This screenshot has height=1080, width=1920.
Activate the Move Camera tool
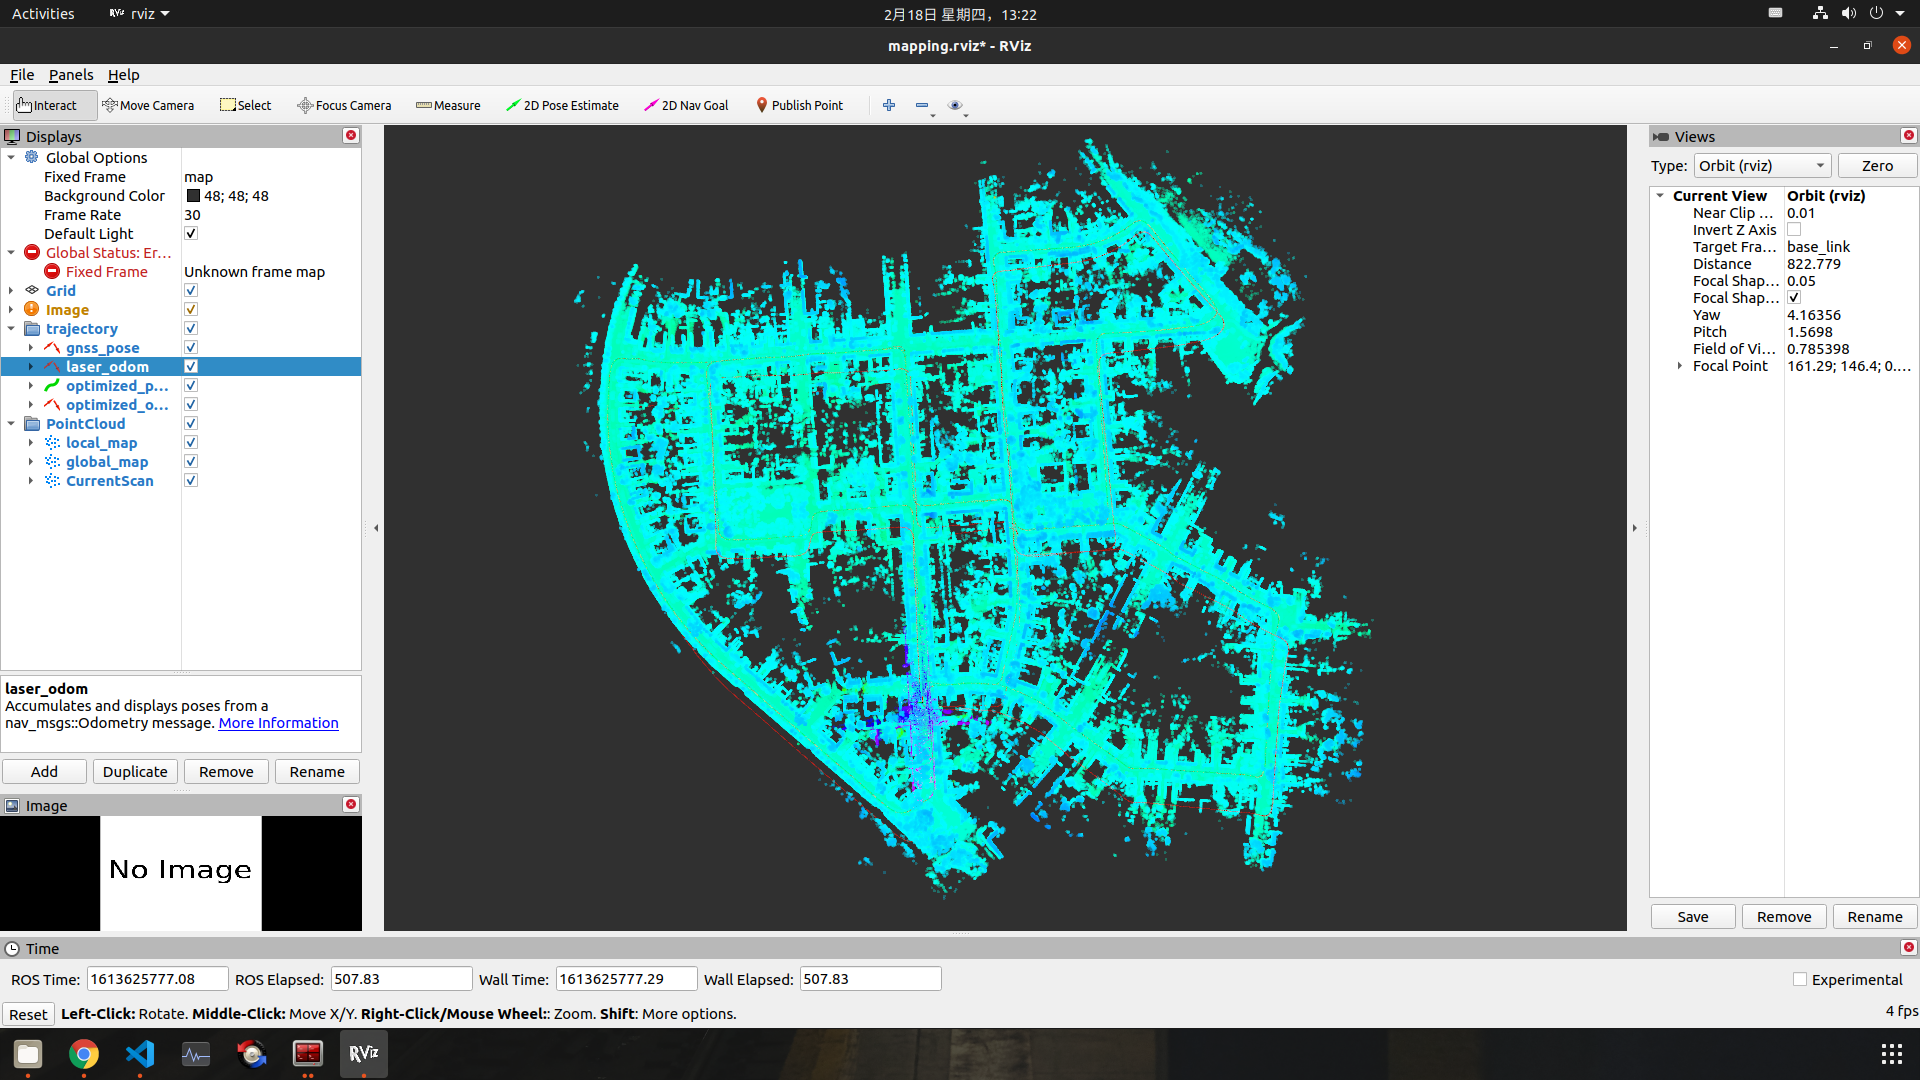tap(148, 105)
